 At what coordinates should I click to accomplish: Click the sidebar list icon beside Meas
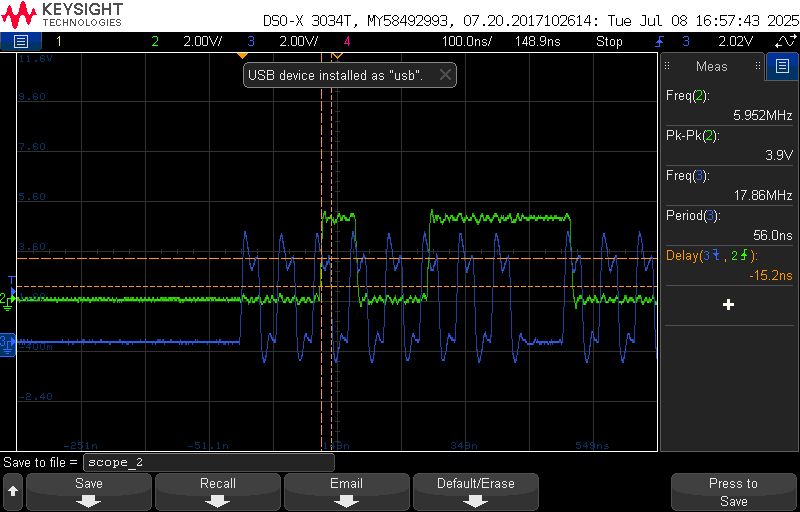point(782,67)
